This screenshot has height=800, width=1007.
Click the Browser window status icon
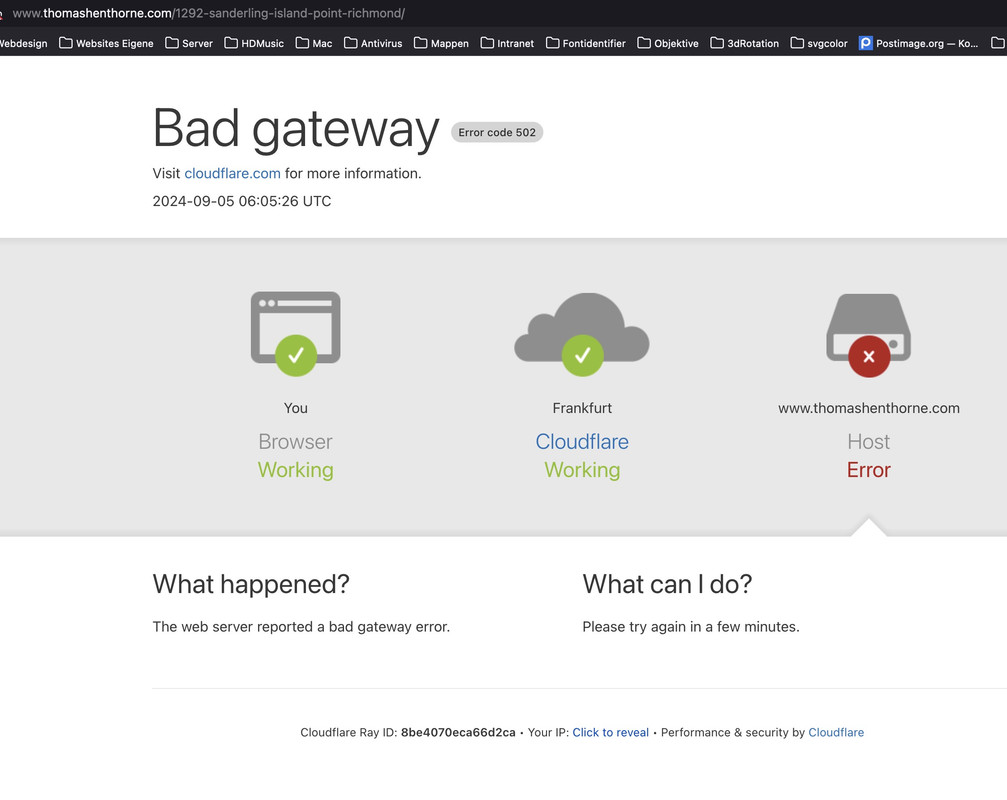[295, 333]
